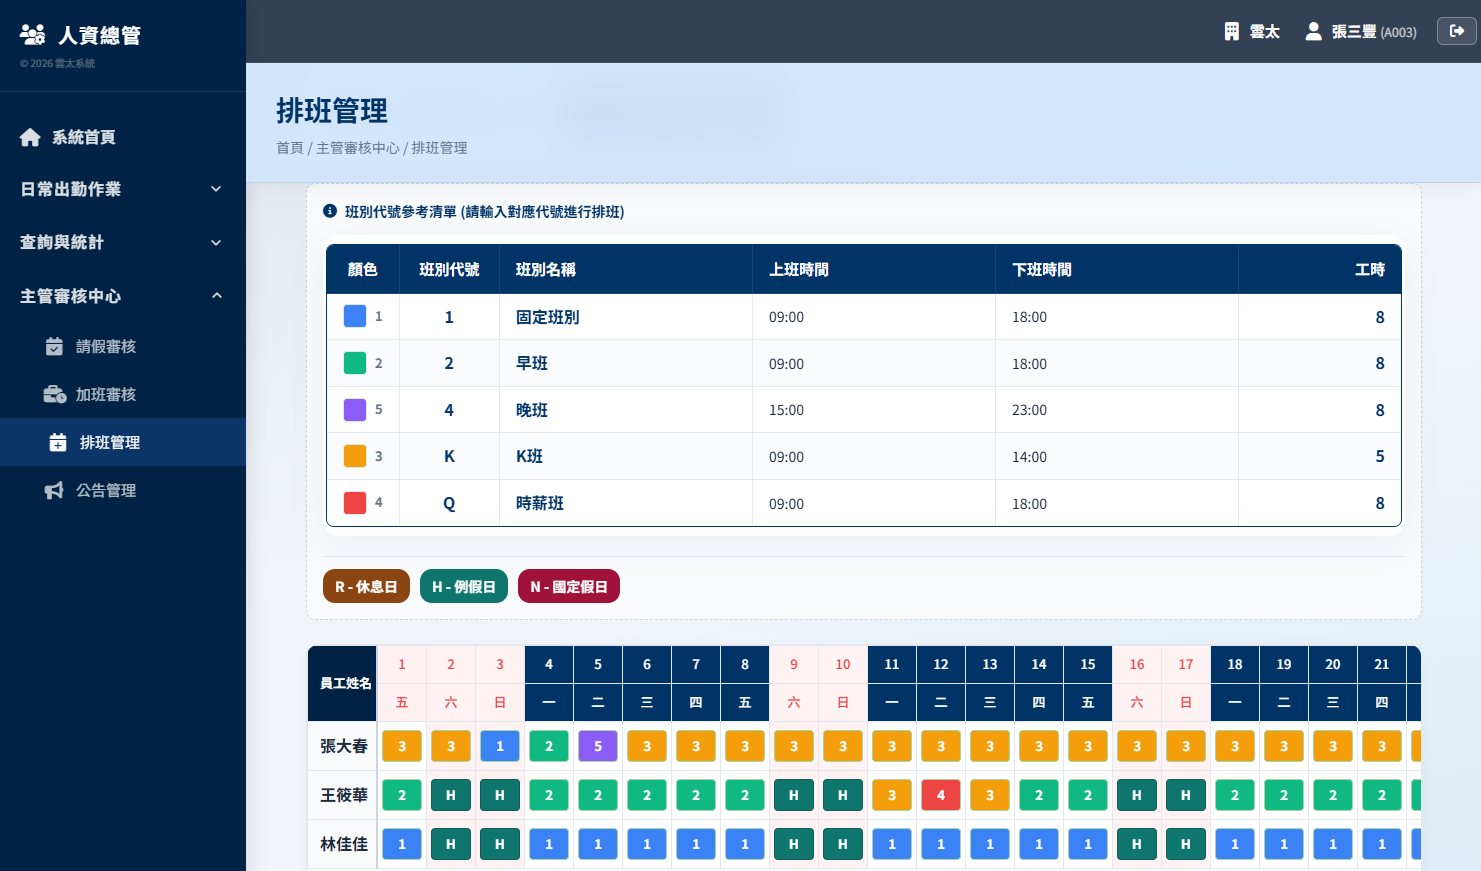Click the class code K cell

(449, 456)
